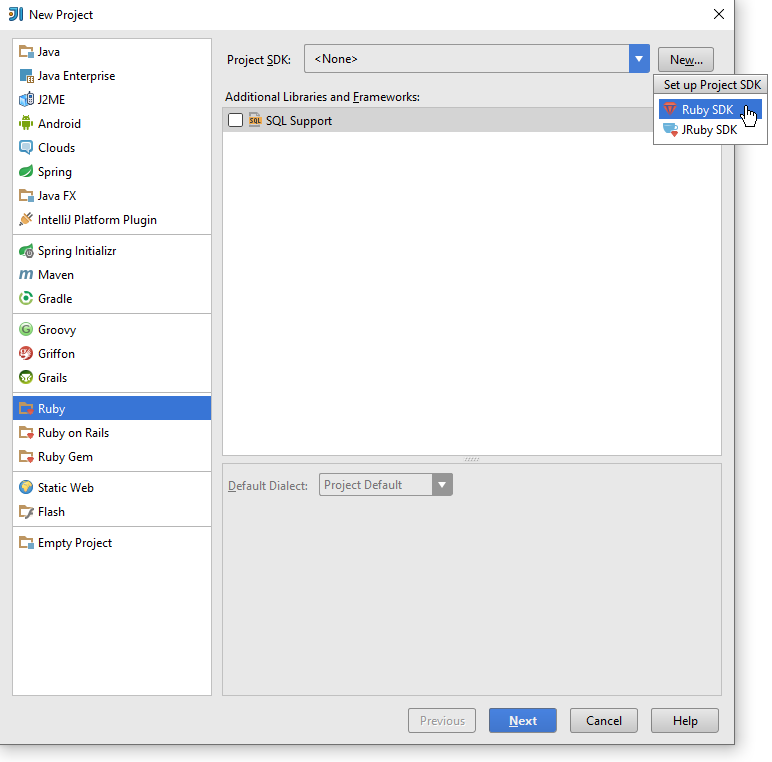Click the red Ruby SDK gem icon
Viewport: 772px width, 762px height.
(x=670, y=109)
